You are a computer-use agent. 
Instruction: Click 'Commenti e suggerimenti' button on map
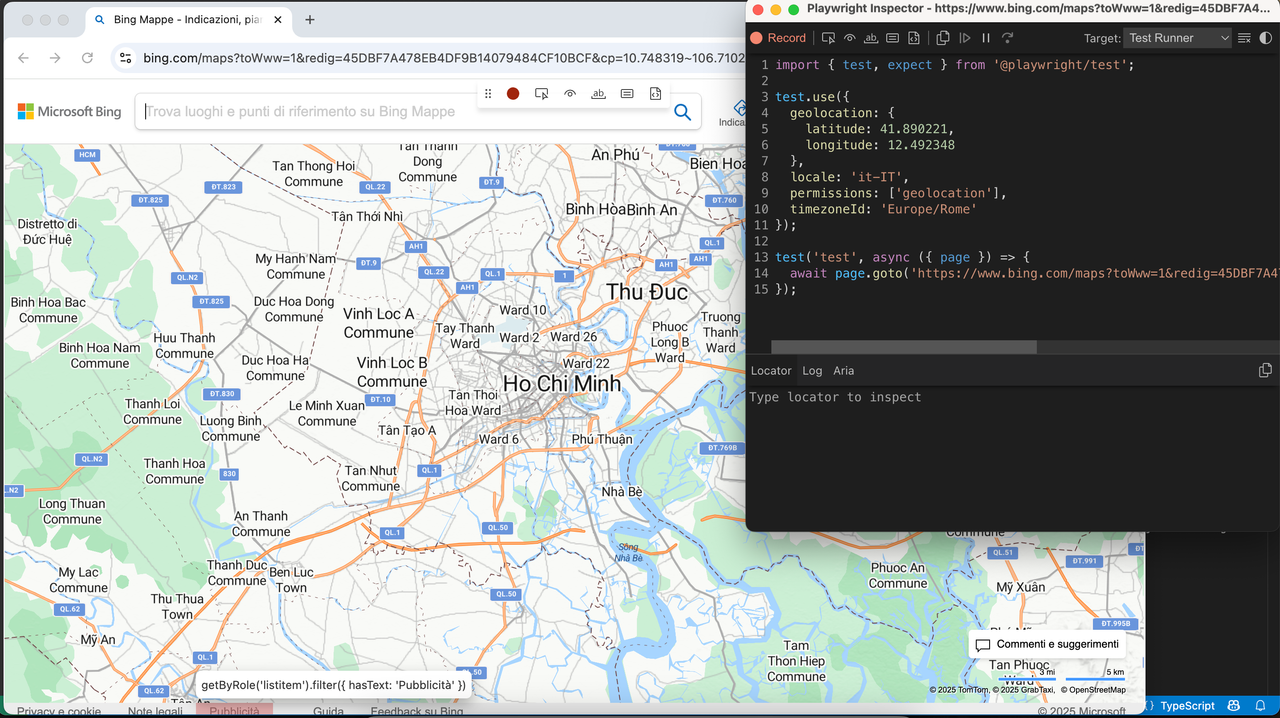click(1047, 645)
